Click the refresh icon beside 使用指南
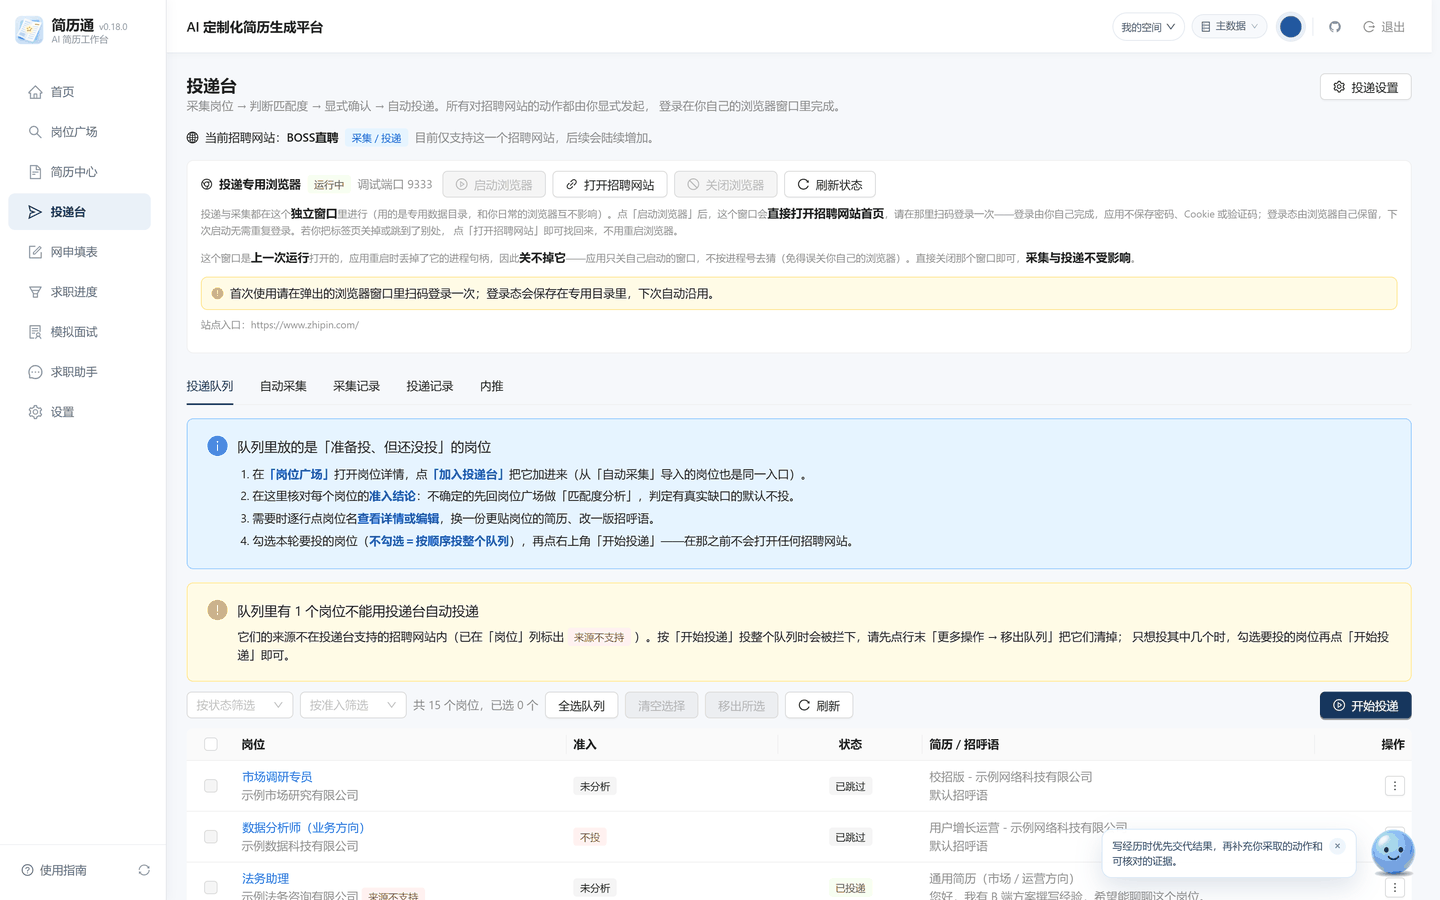The width and height of the screenshot is (1440, 900). point(144,870)
